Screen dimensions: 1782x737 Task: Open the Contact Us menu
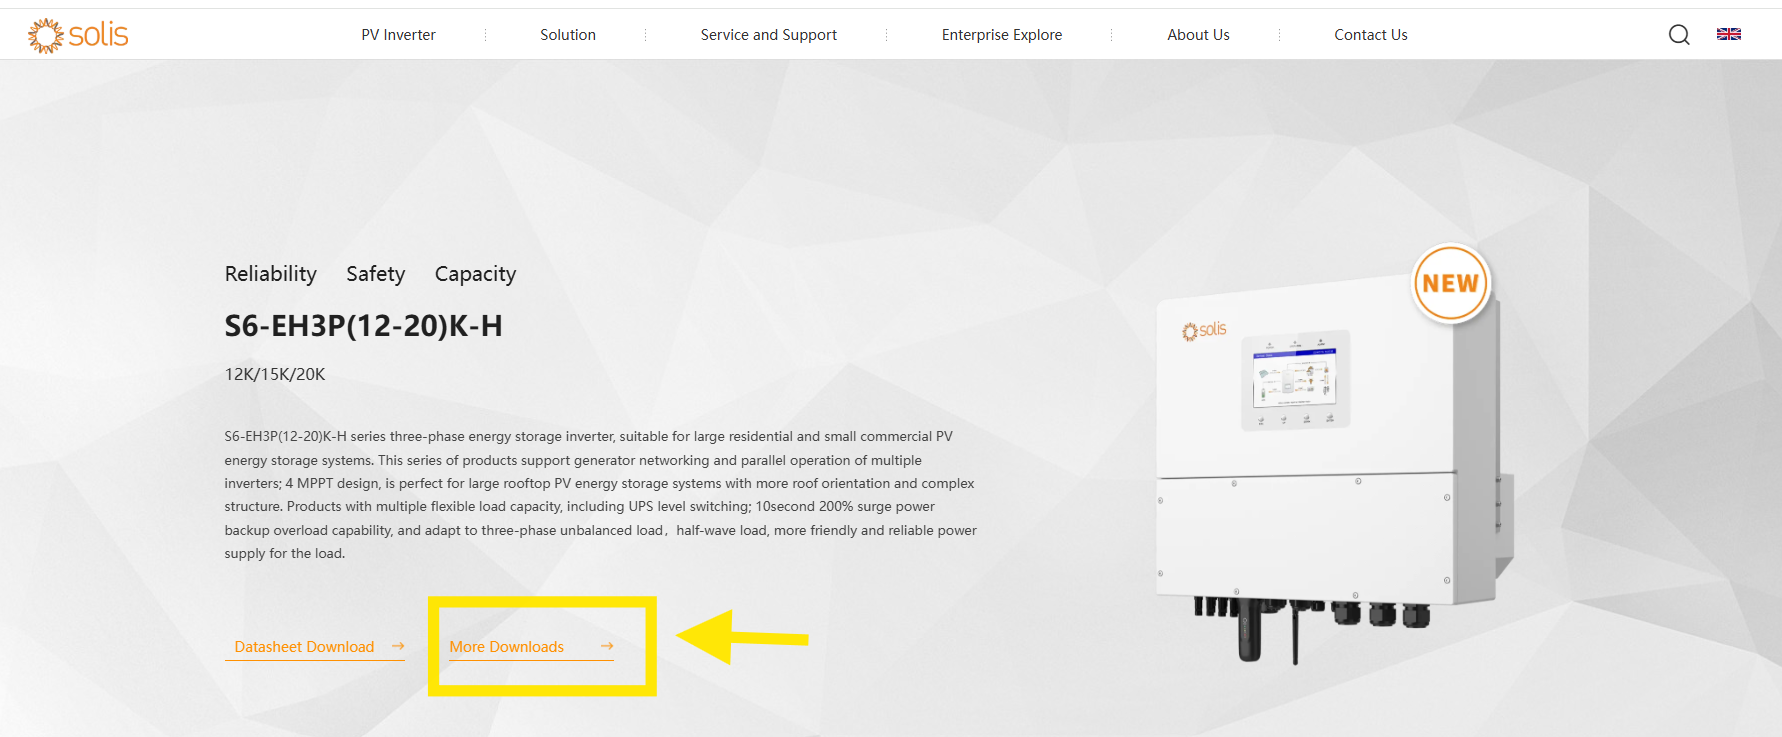click(1370, 35)
